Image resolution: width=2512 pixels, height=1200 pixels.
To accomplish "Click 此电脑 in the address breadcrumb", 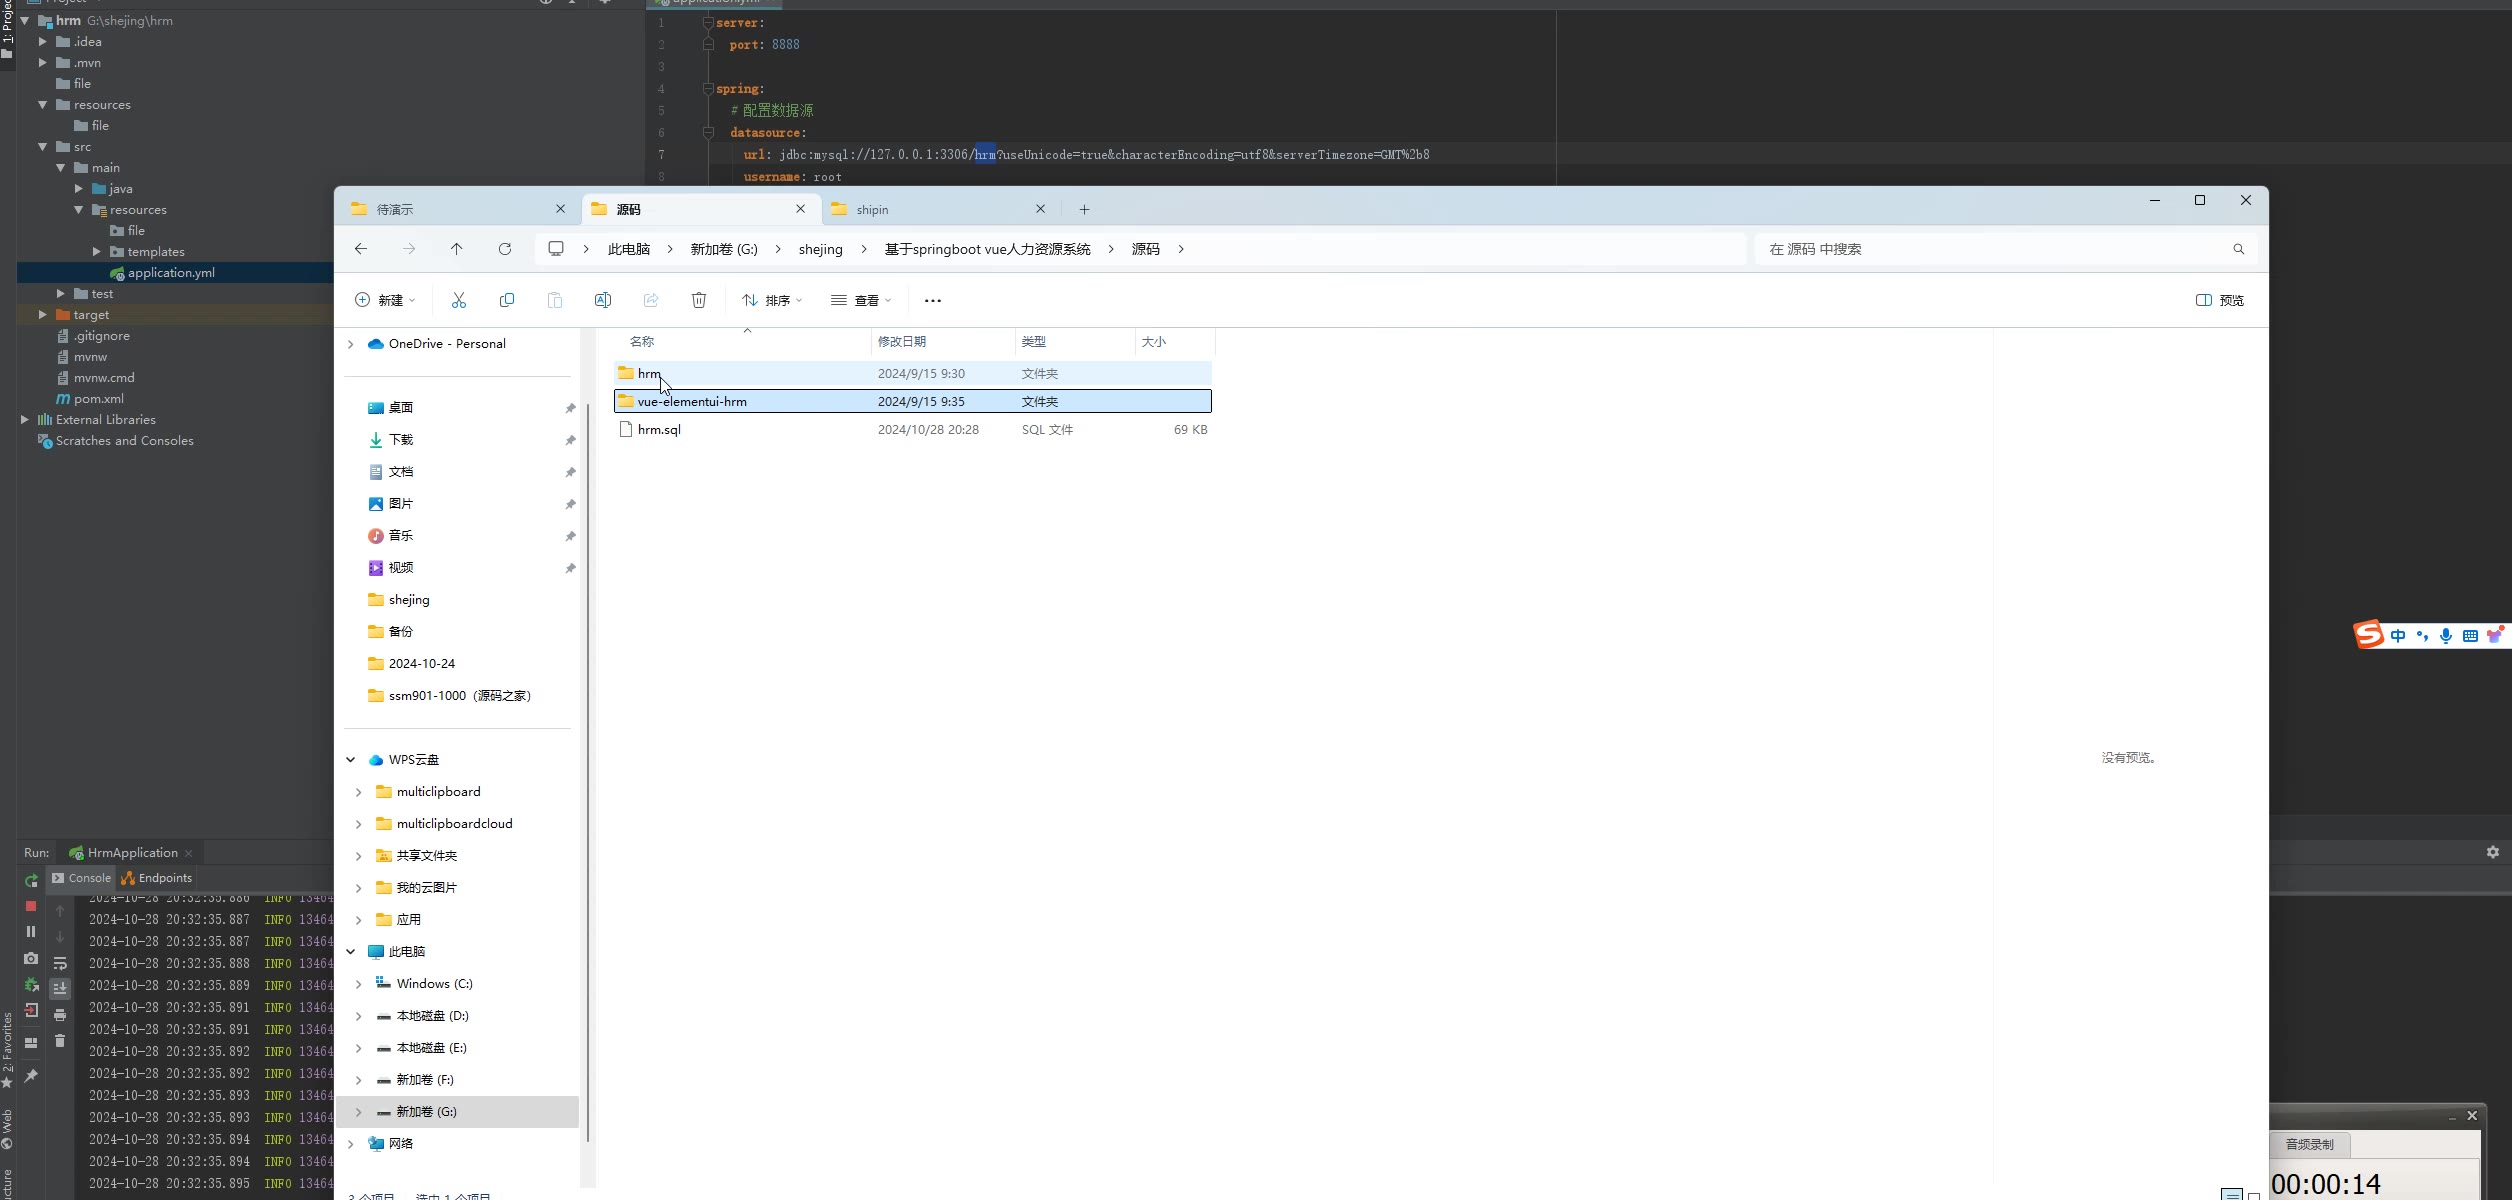I will pos(629,249).
